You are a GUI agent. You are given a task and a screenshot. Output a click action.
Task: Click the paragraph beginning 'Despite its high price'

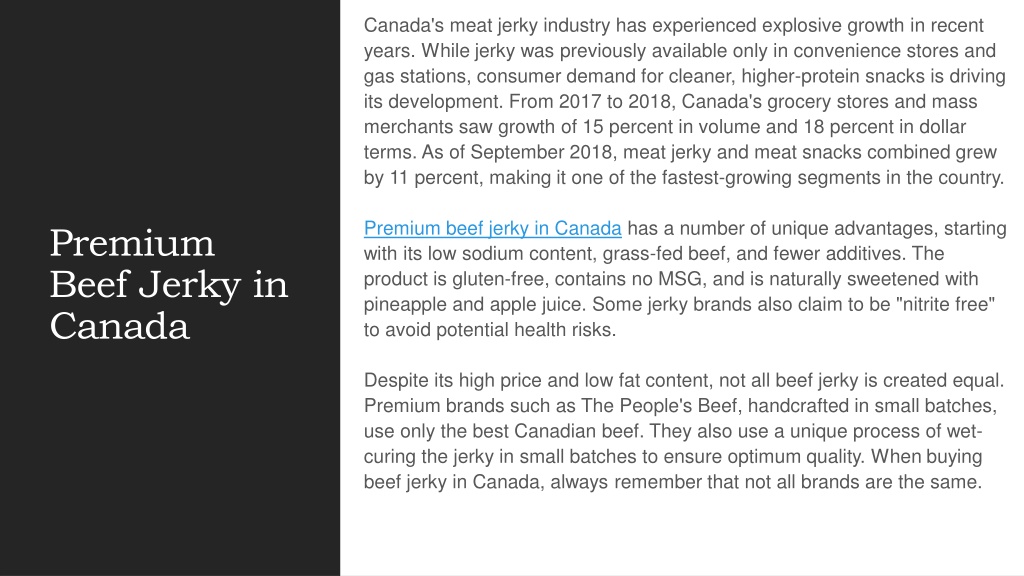(x=684, y=431)
